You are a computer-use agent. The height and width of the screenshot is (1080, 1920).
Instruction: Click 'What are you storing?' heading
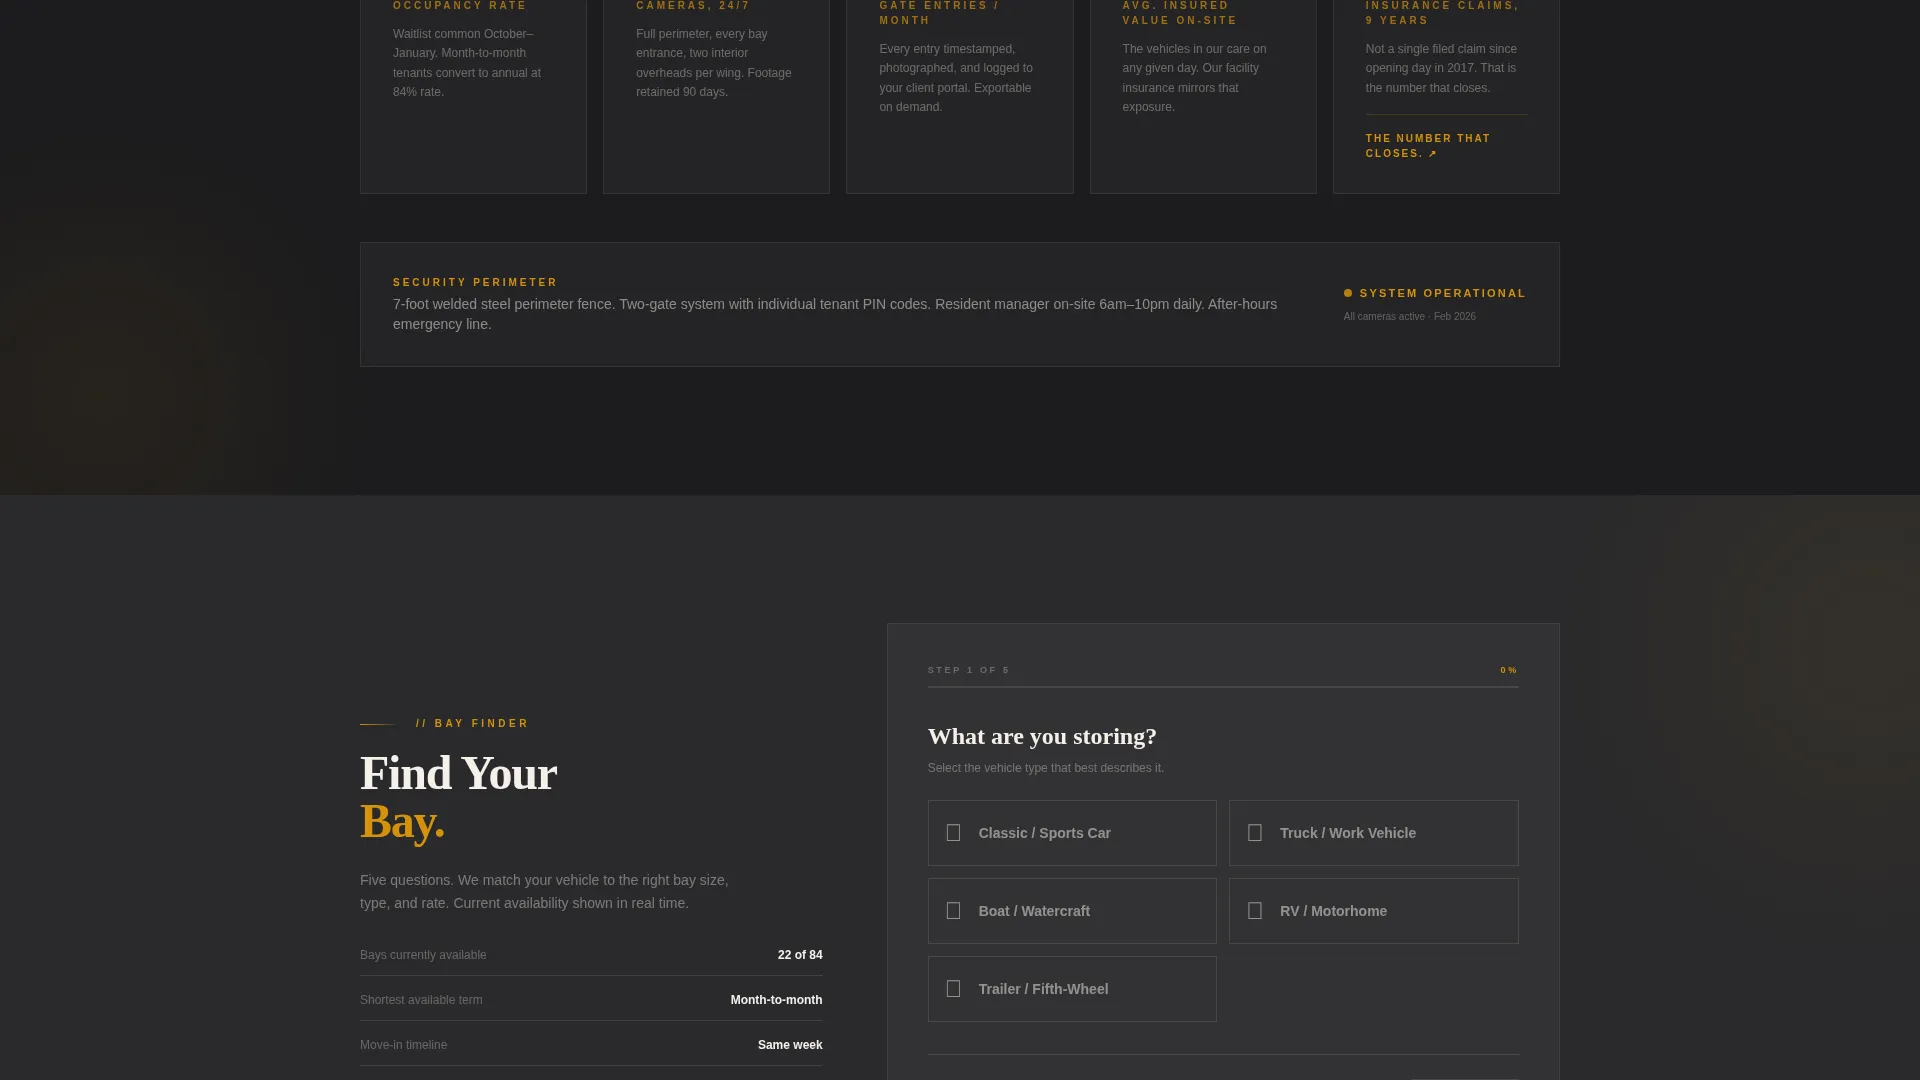(x=1042, y=736)
